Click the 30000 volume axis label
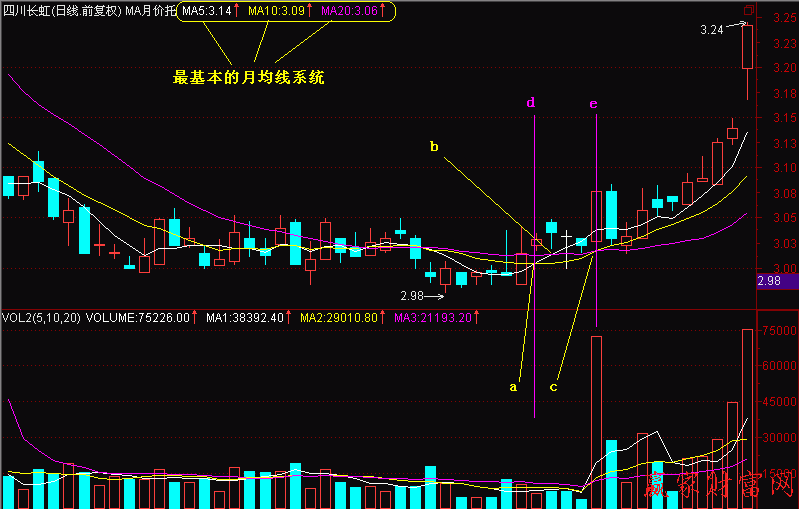The image size is (799, 509). tap(779, 437)
